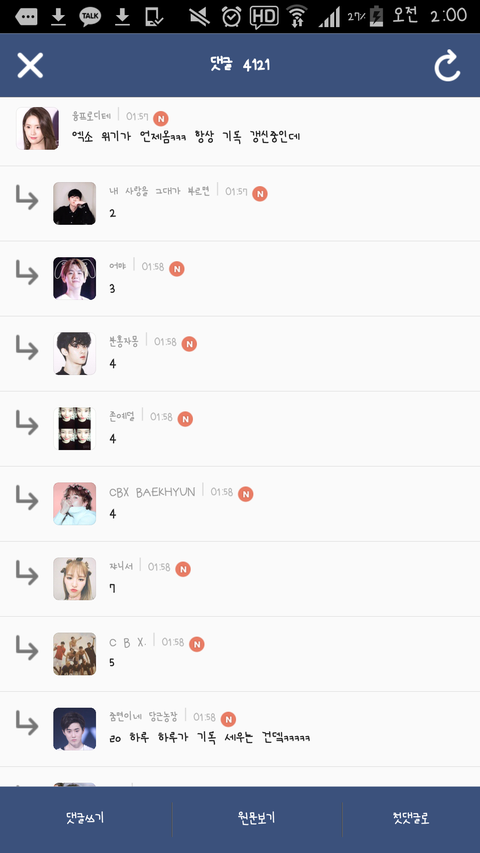Tap the Wi-Fi status icon
This screenshot has height=853, width=480.
click(x=297, y=16)
